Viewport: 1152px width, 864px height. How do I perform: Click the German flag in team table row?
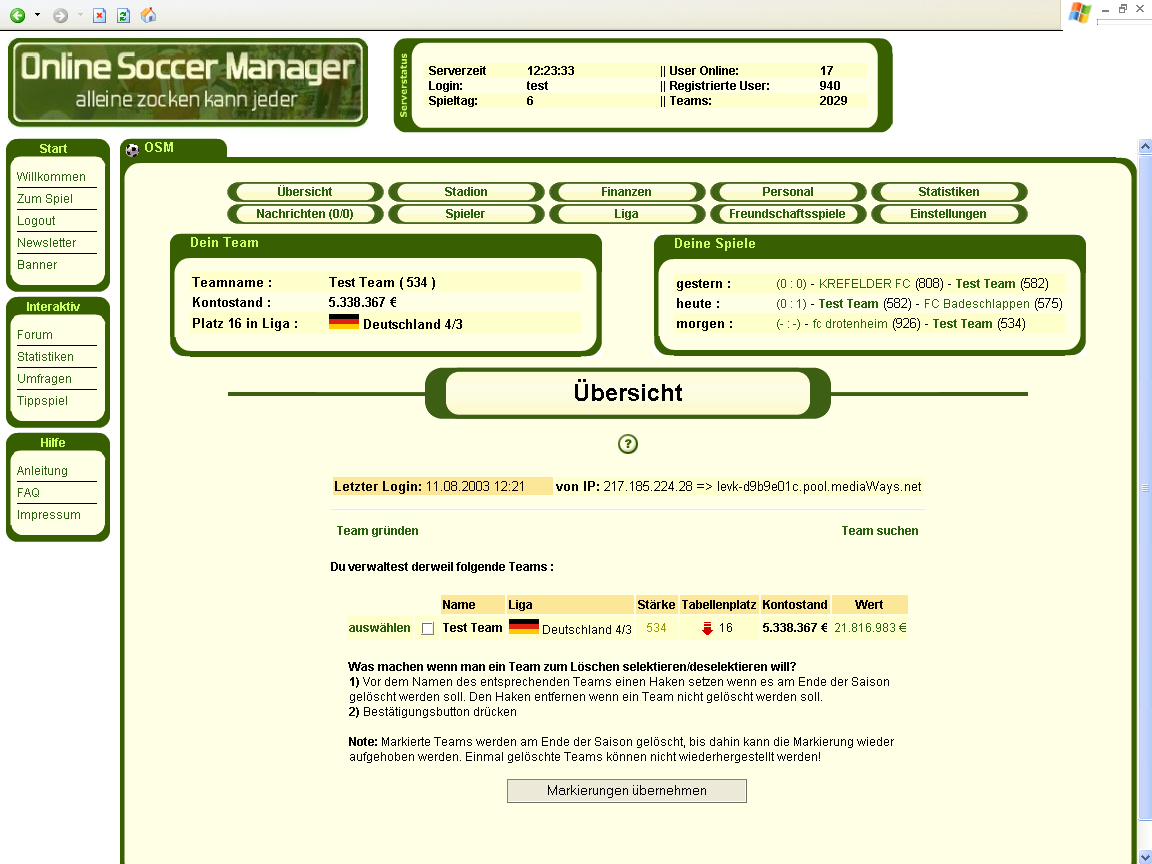(523, 626)
